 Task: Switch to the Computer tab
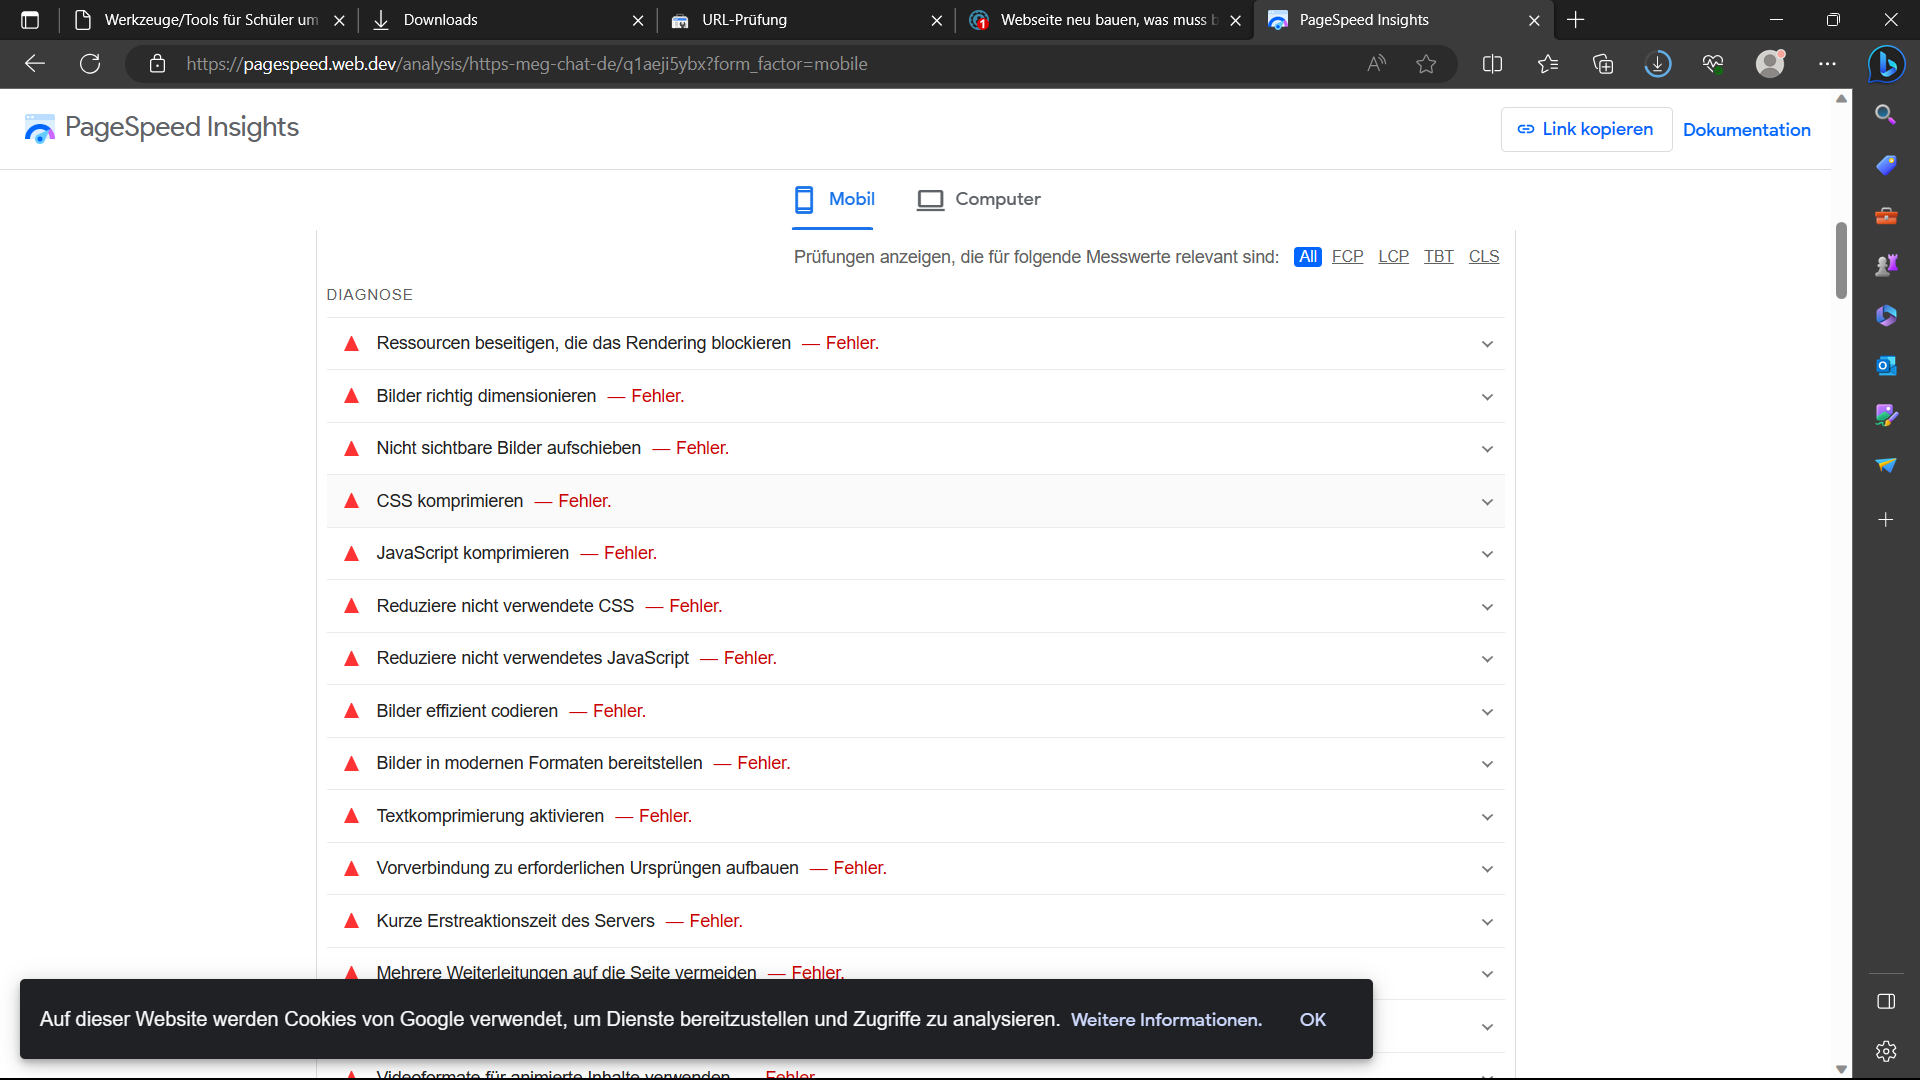click(x=979, y=199)
